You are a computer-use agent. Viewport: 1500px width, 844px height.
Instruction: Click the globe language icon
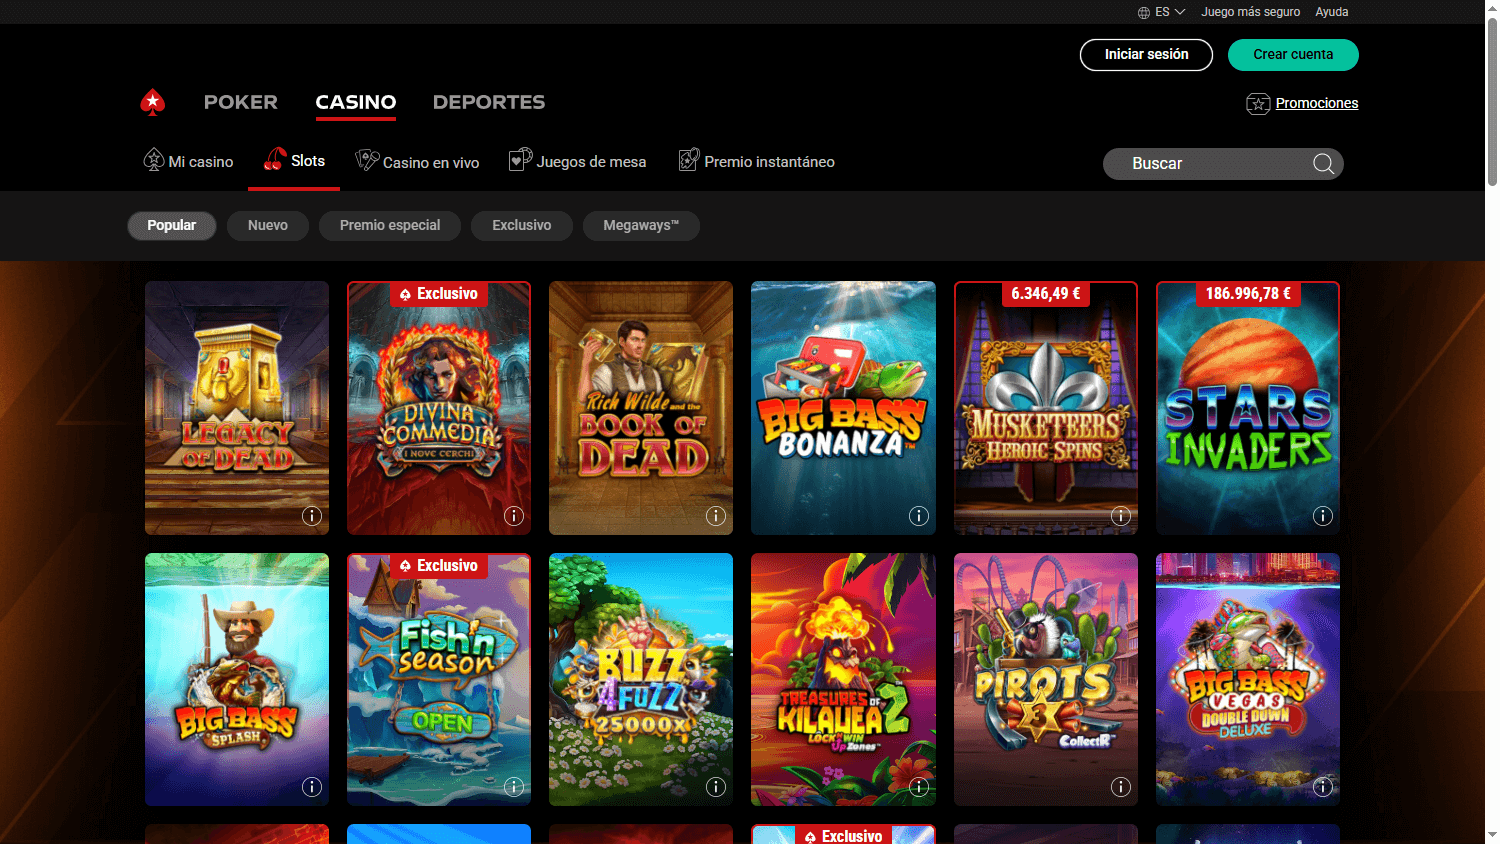pos(1144,12)
